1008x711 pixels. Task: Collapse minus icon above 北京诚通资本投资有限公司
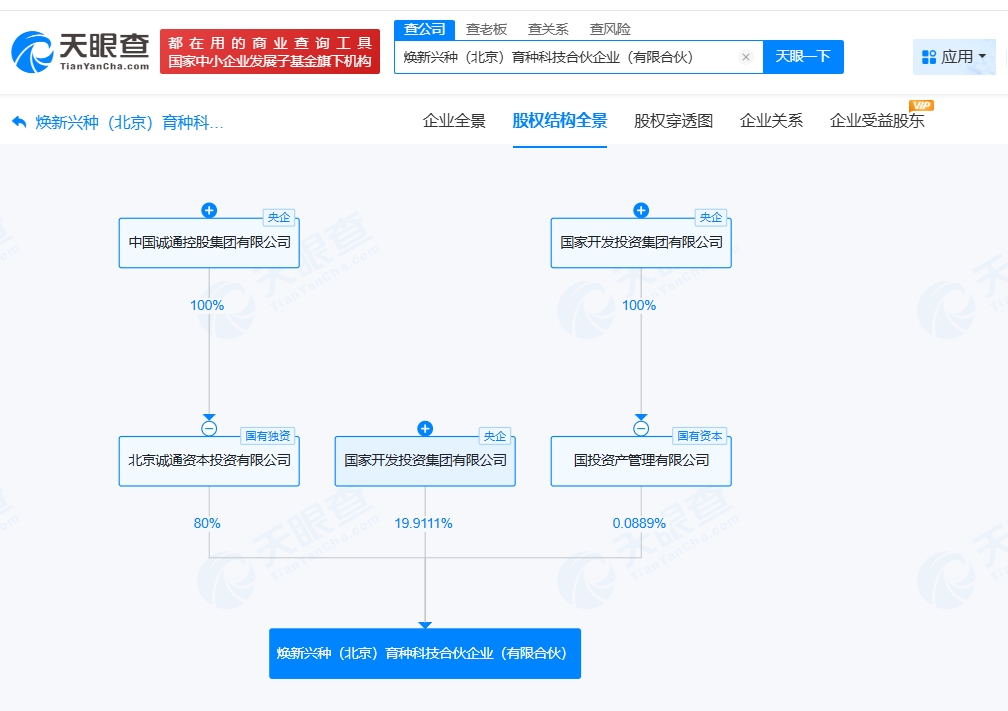209,428
